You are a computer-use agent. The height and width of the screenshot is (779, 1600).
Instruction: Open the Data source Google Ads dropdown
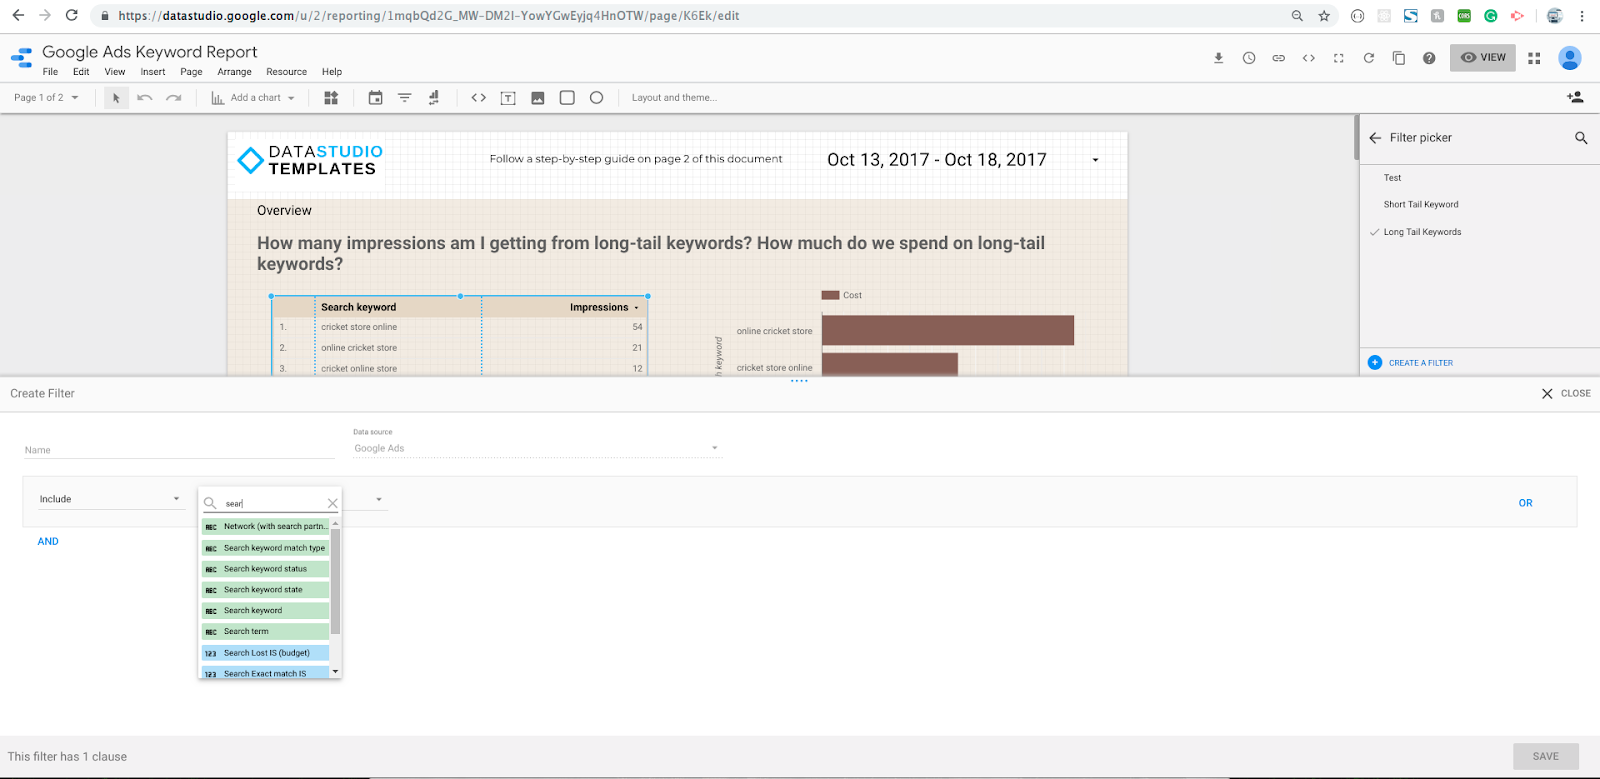(536, 448)
